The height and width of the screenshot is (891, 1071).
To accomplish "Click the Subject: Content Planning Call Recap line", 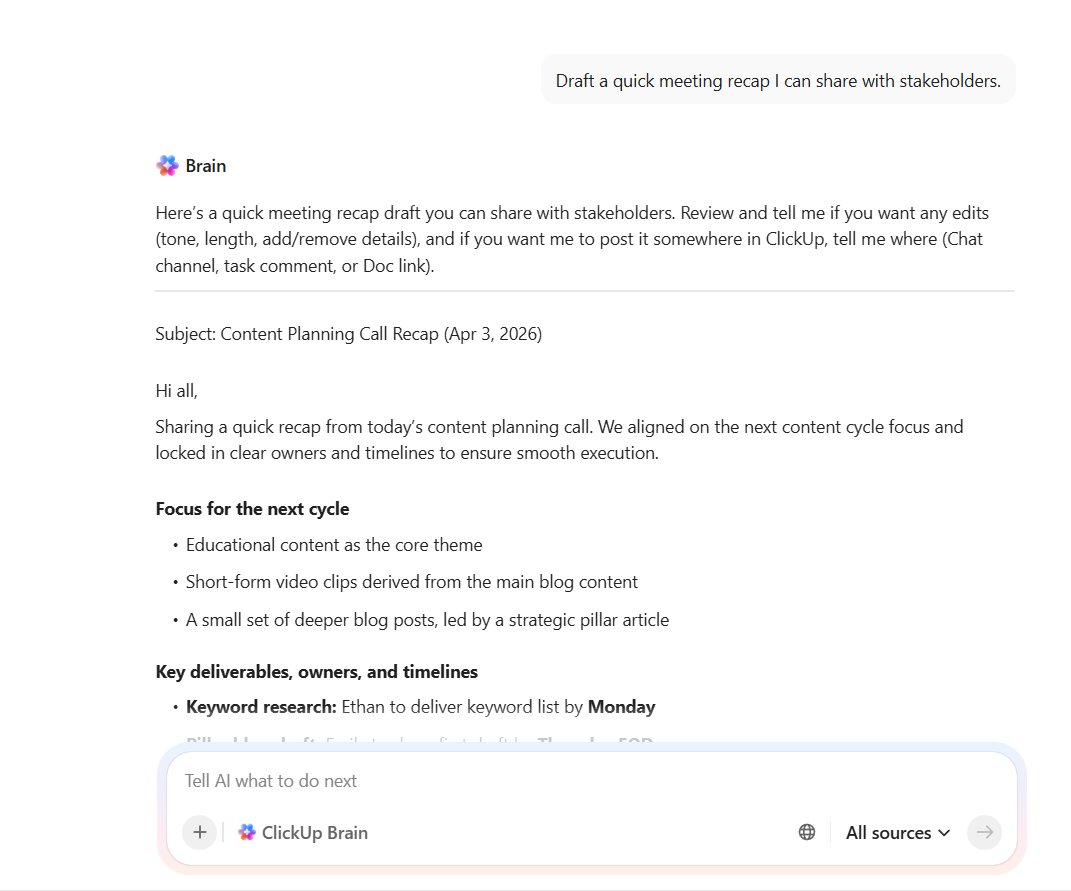I will (348, 334).
